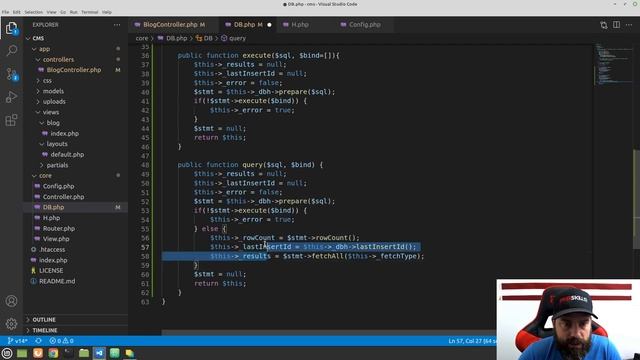Split the editor with the split icon
The width and height of the screenshot is (640, 360).
click(x=616, y=25)
